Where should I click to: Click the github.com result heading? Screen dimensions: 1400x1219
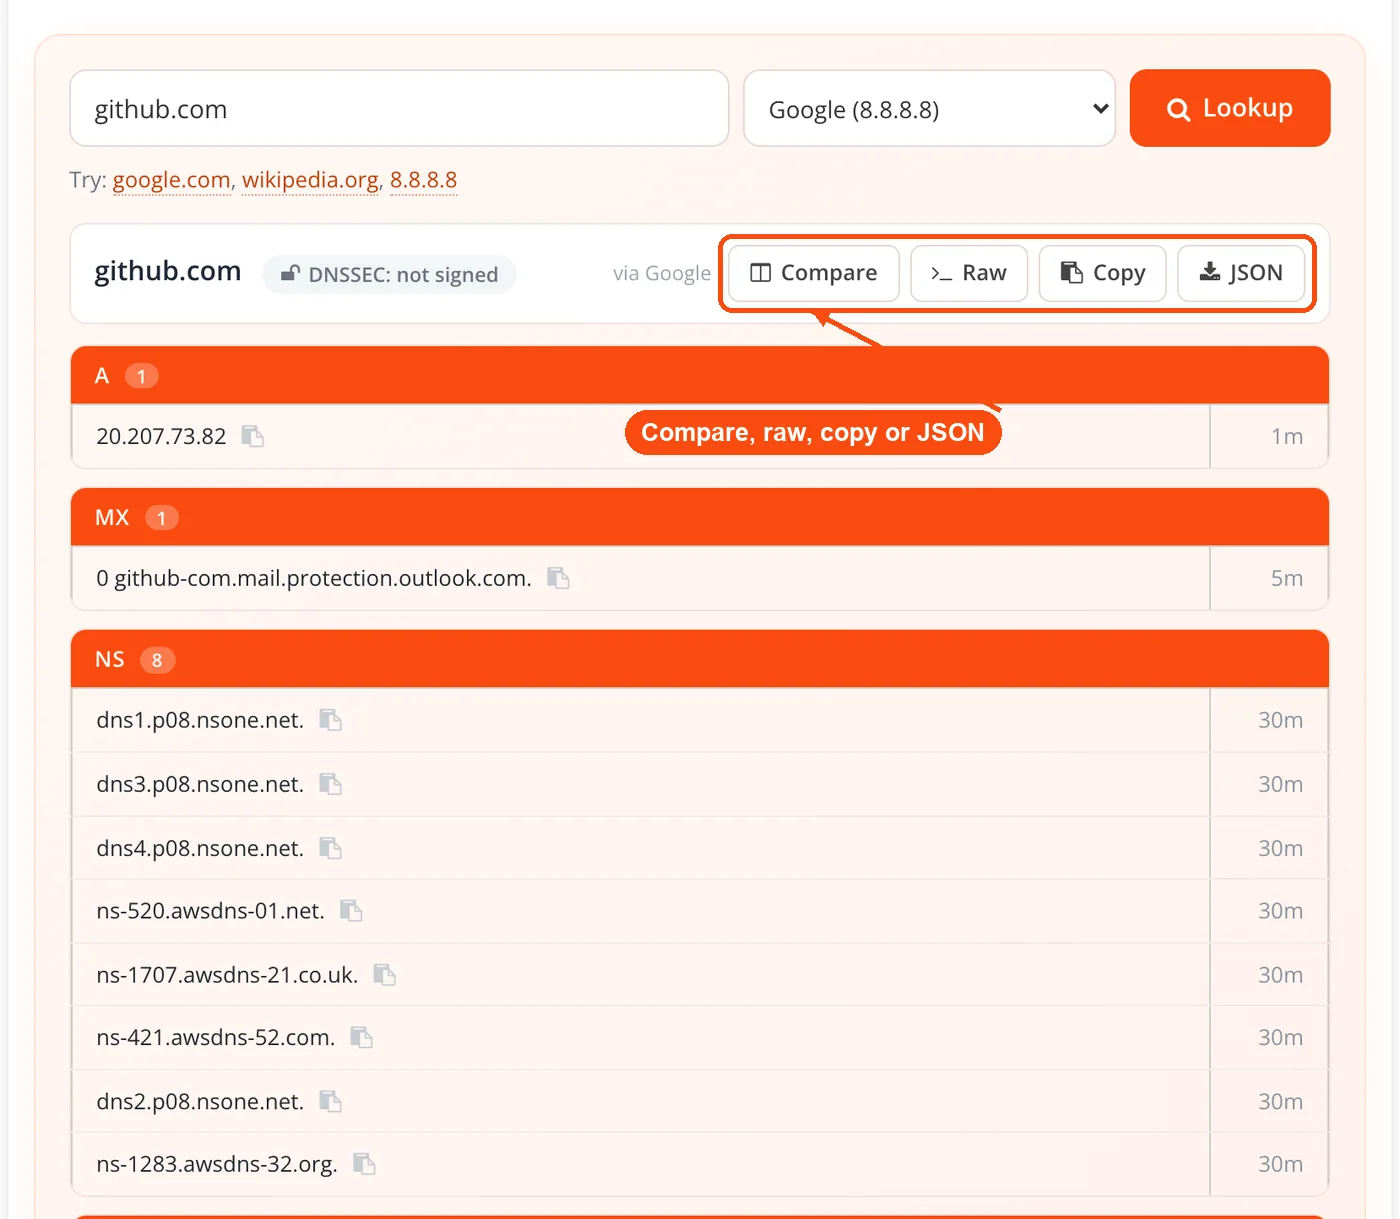[x=168, y=272]
